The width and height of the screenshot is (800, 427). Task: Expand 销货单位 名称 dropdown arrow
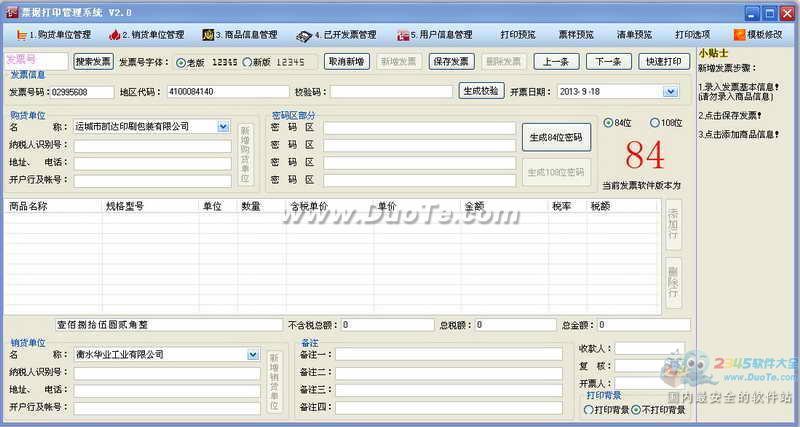tap(253, 355)
